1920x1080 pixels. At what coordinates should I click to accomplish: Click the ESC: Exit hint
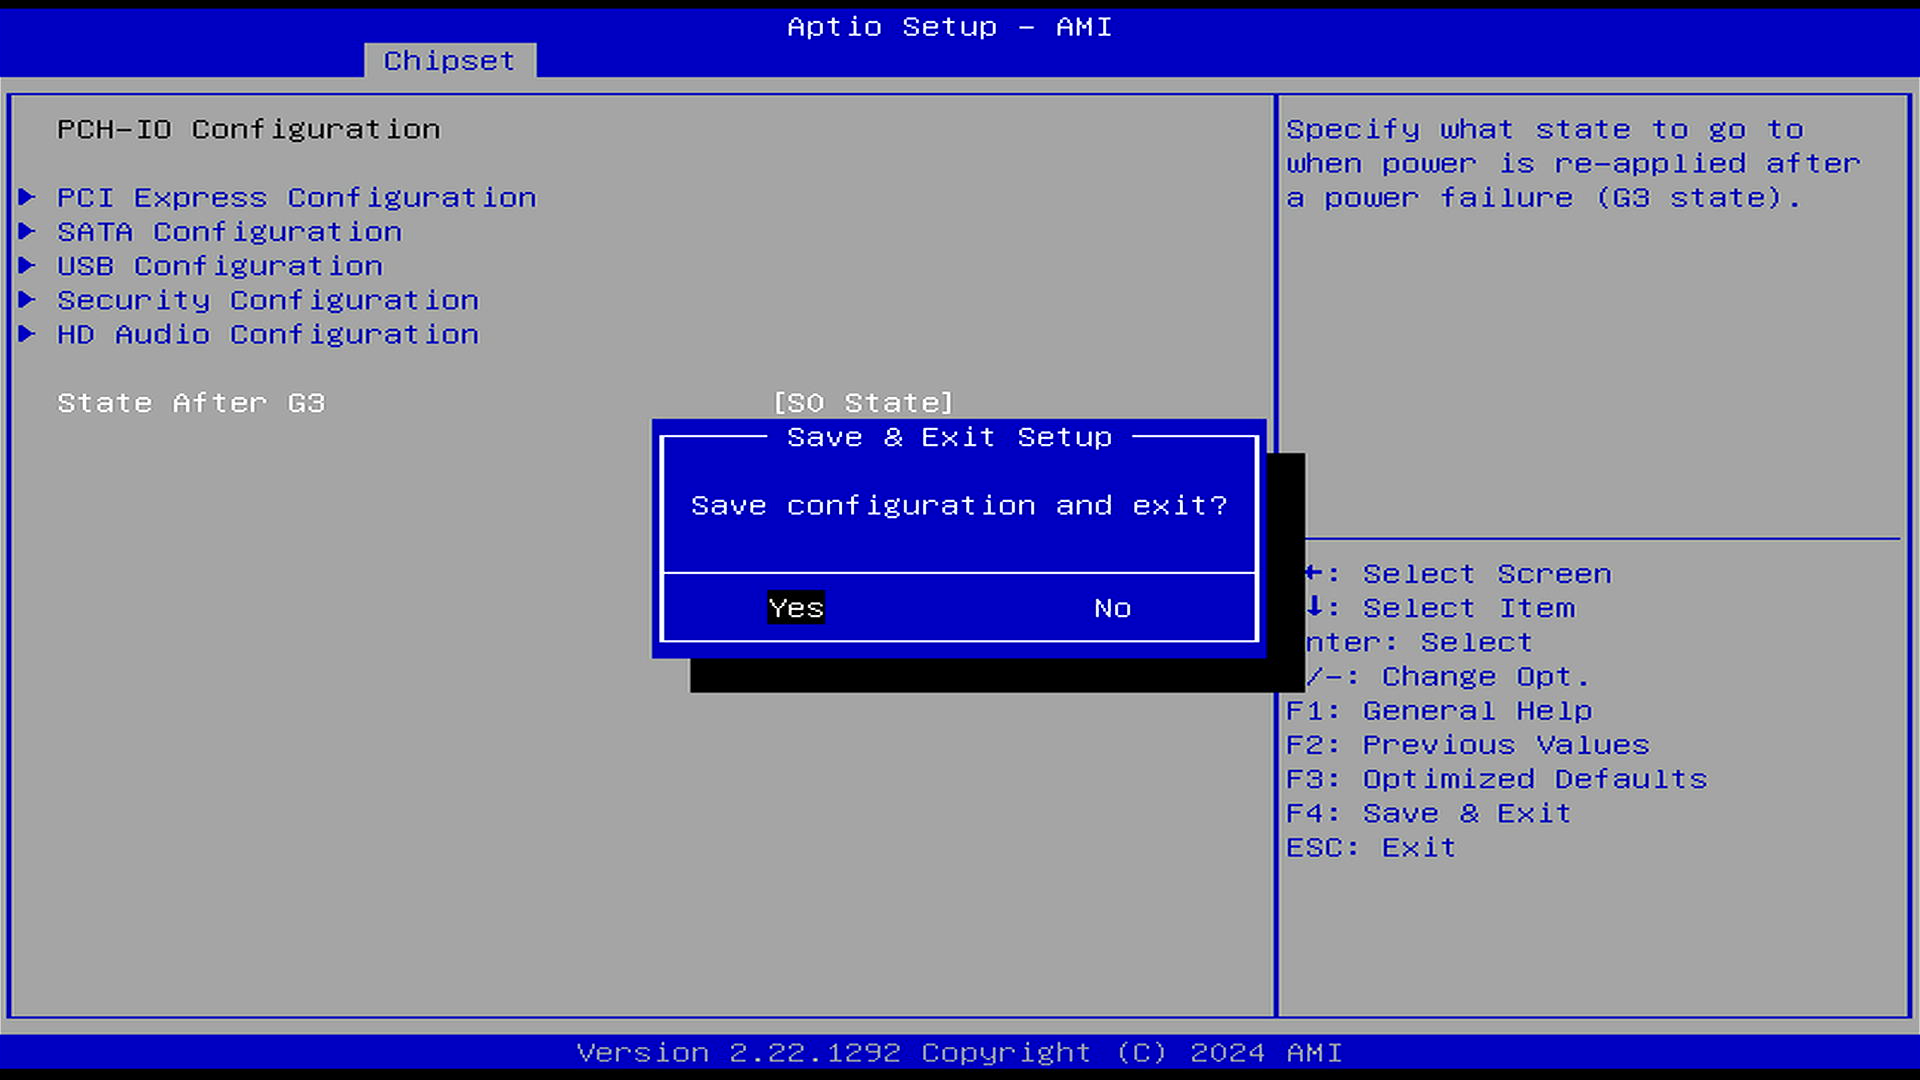(1370, 847)
